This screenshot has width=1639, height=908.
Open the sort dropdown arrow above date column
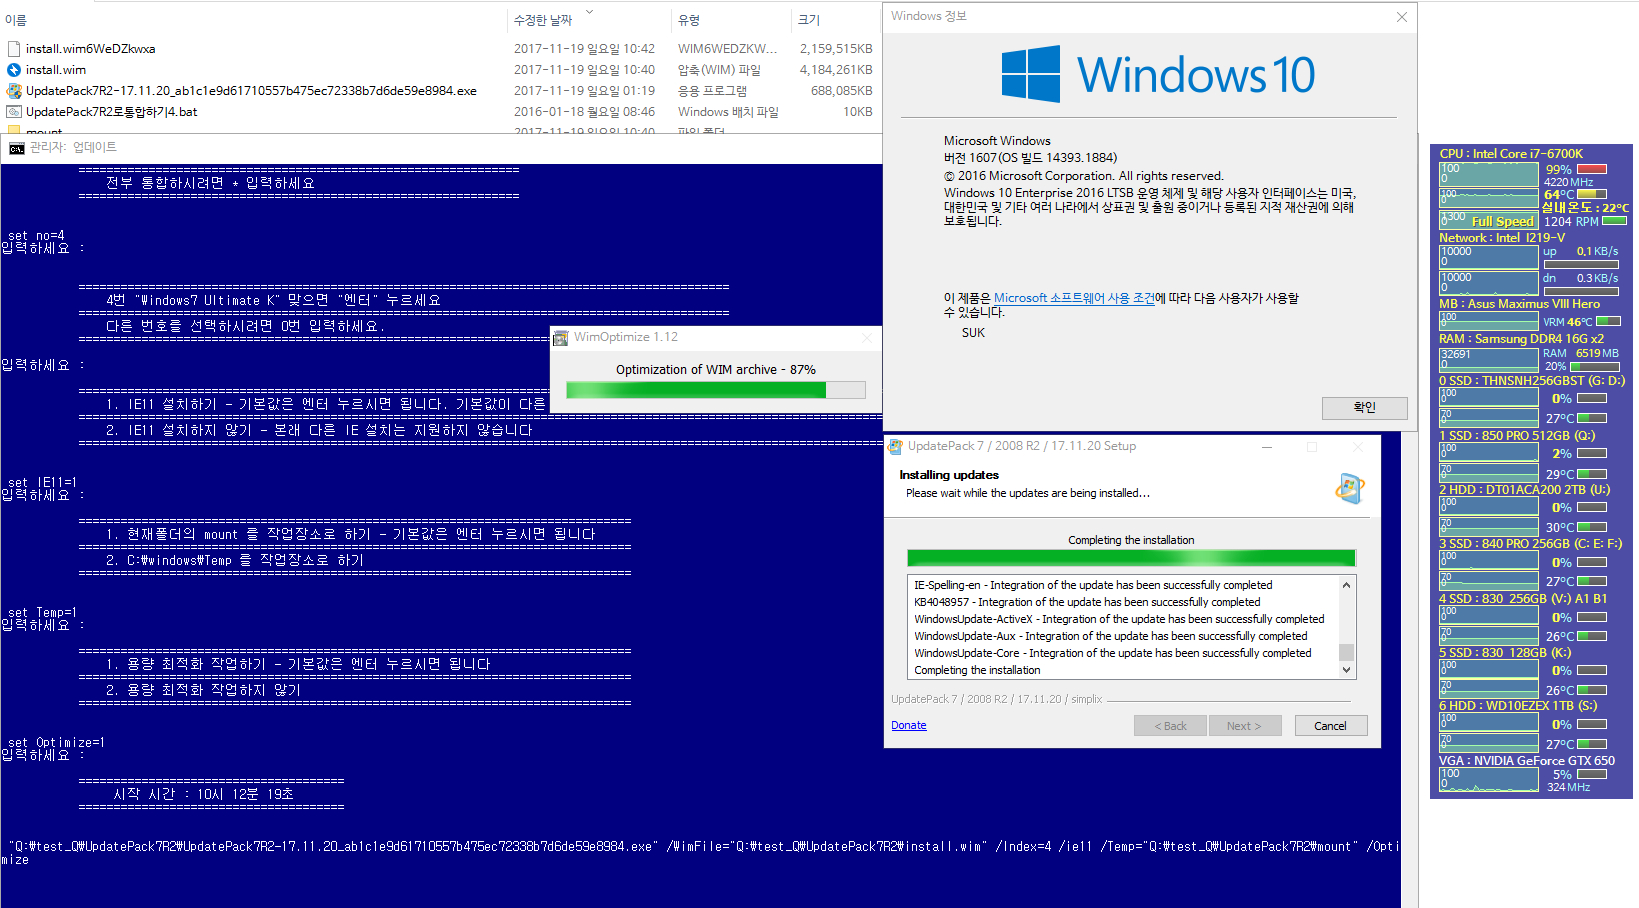click(x=589, y=12)
